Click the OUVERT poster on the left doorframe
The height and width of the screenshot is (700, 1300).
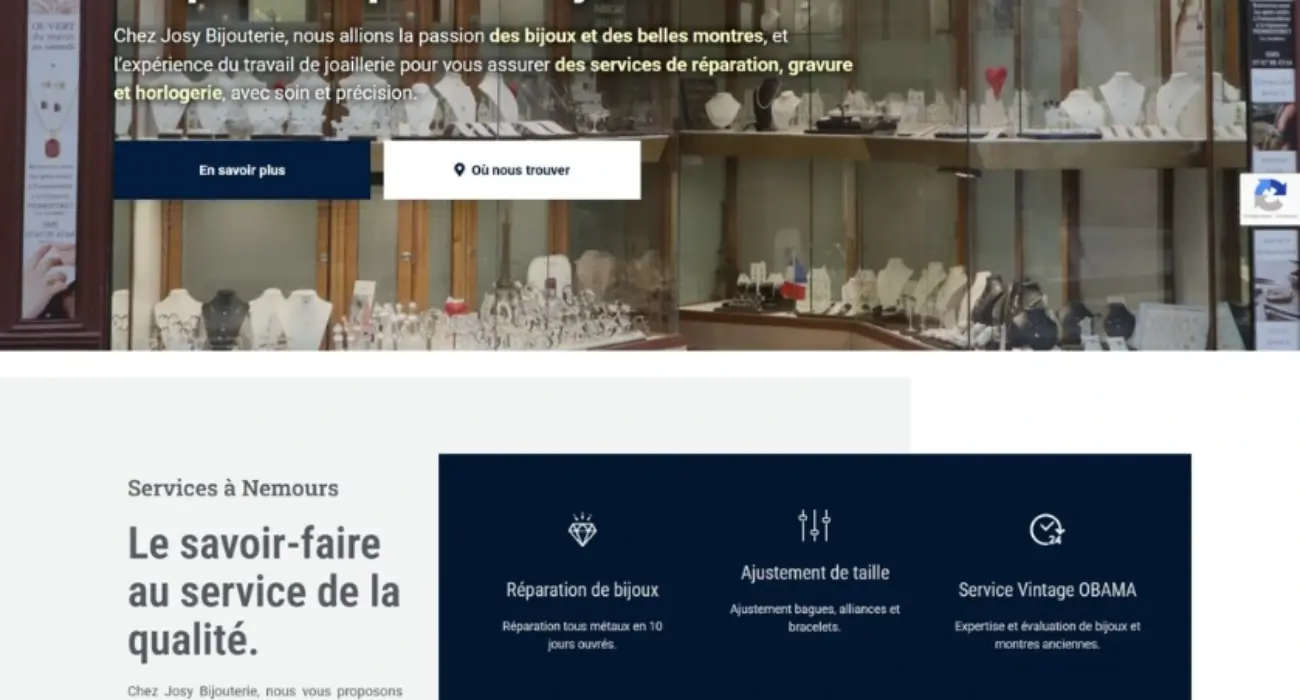coord(51,160)
